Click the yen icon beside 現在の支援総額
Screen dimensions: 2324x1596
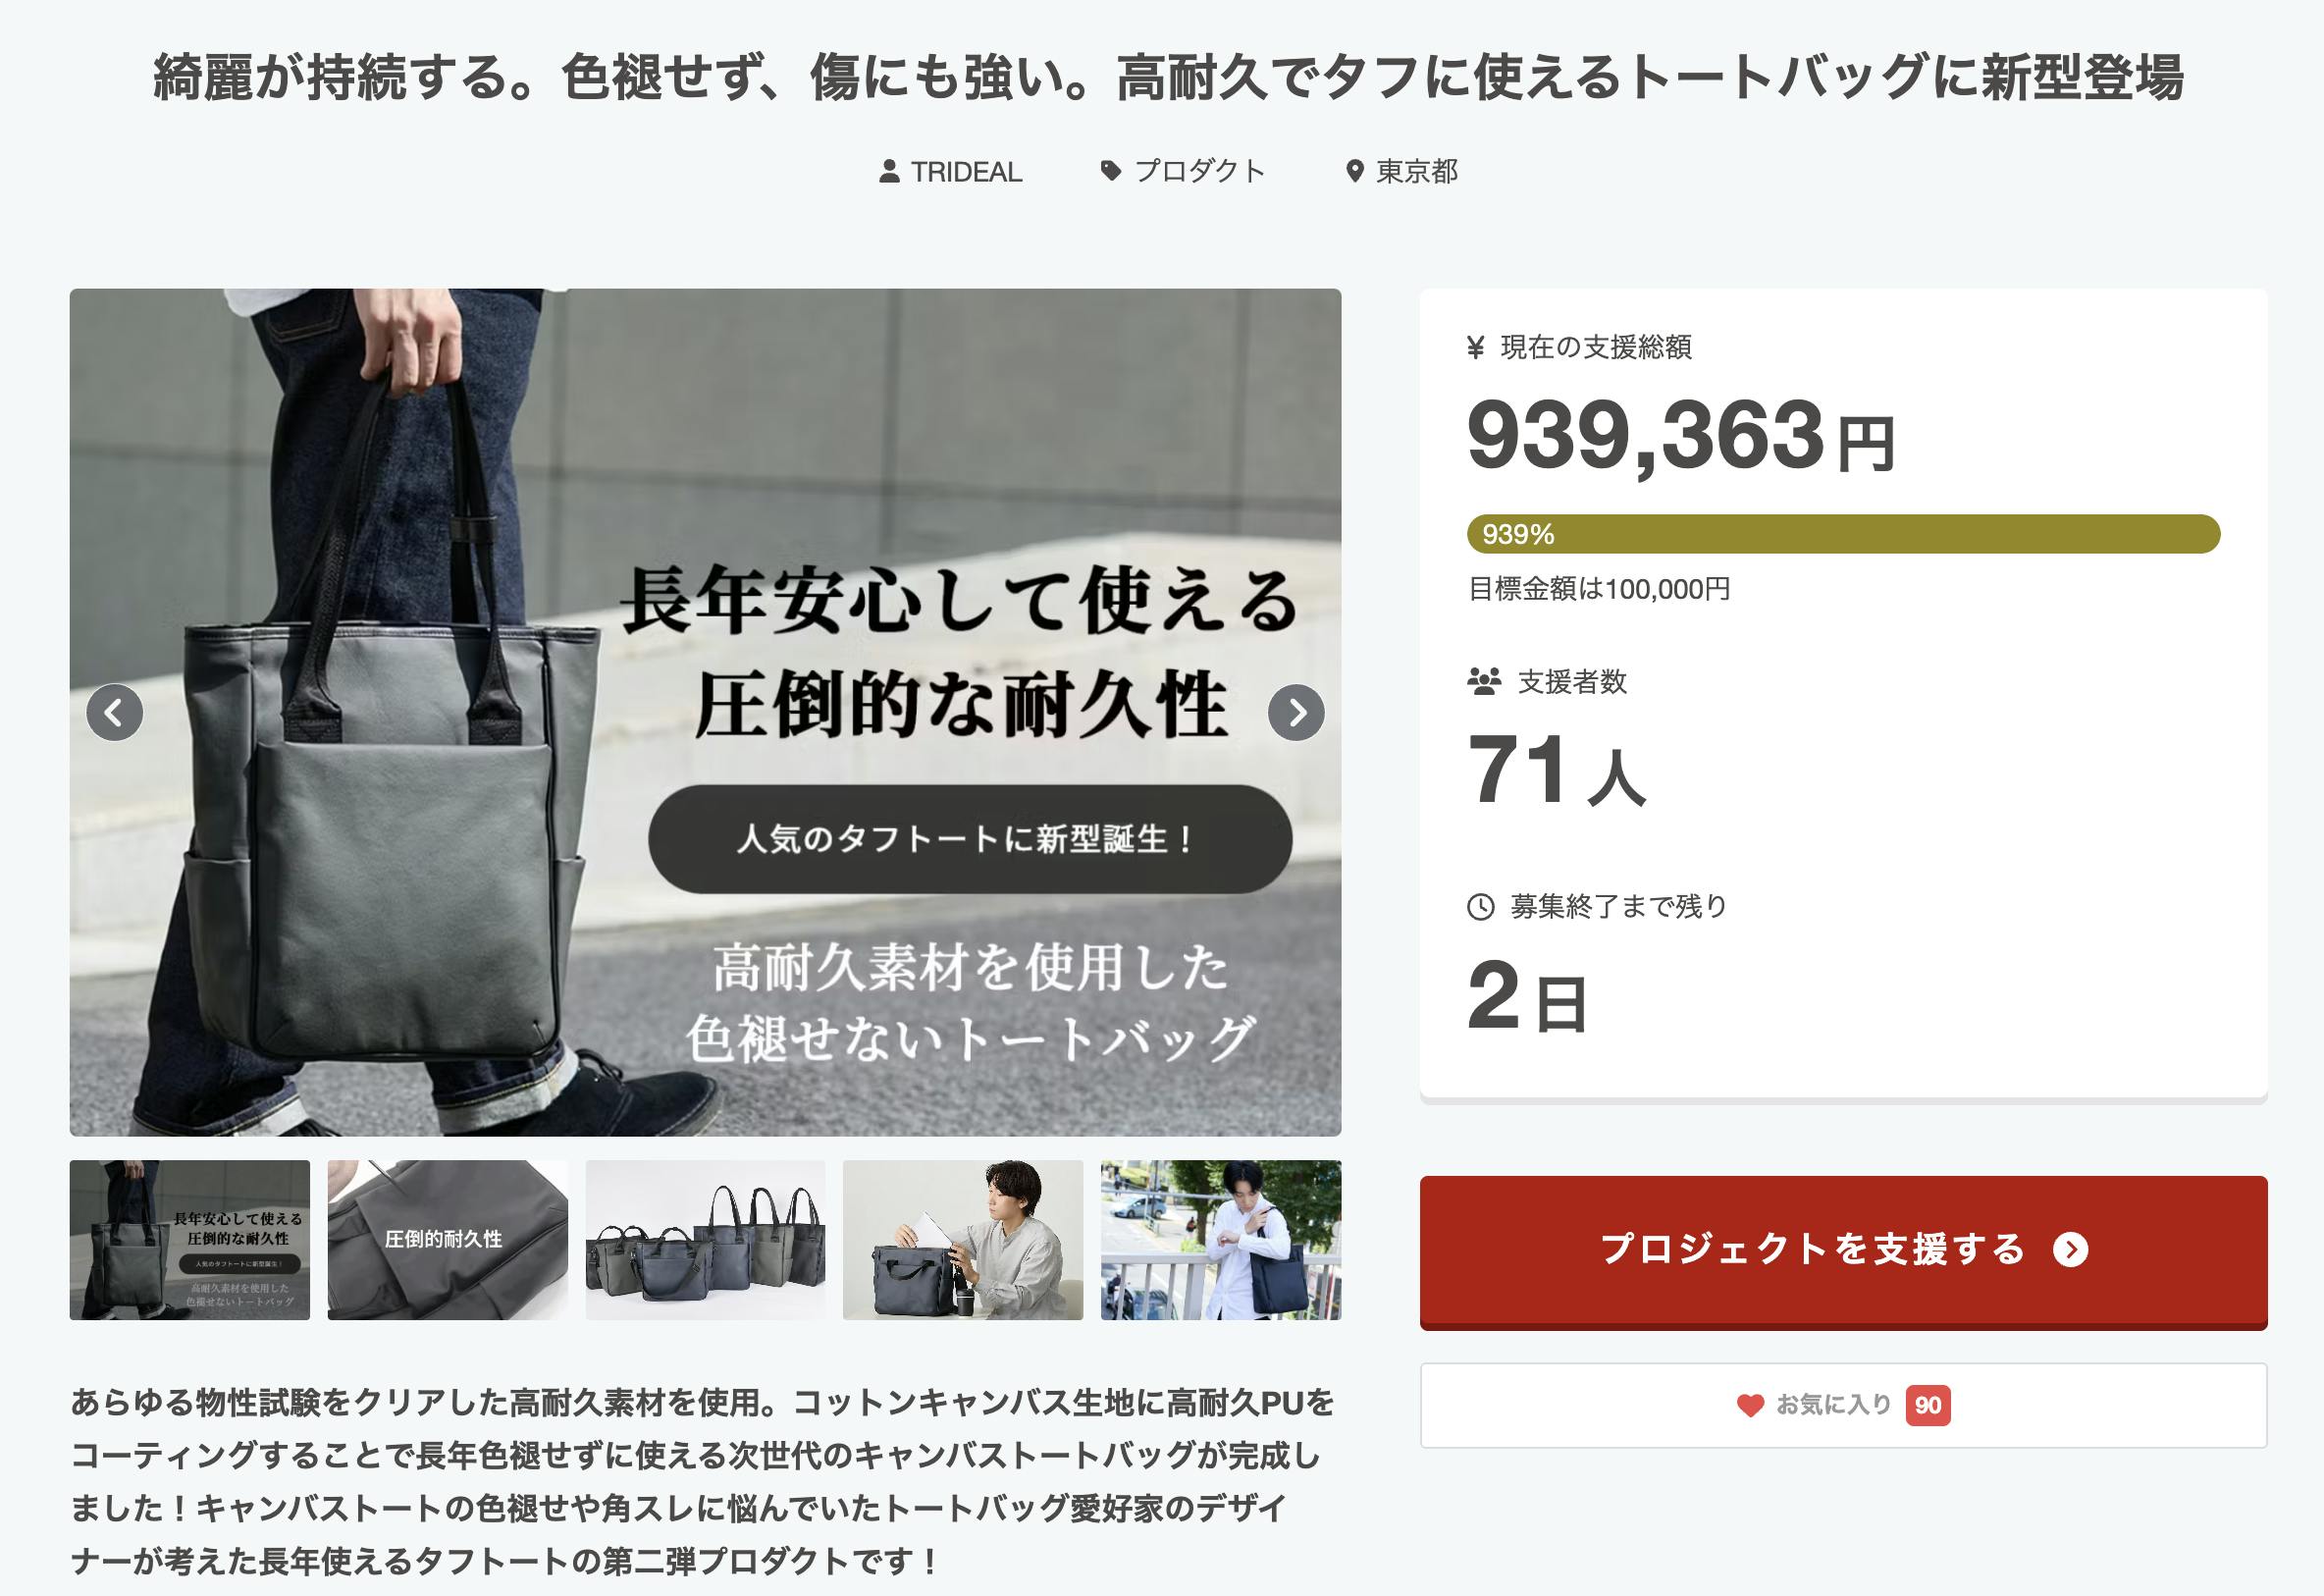coord(1475,347)
